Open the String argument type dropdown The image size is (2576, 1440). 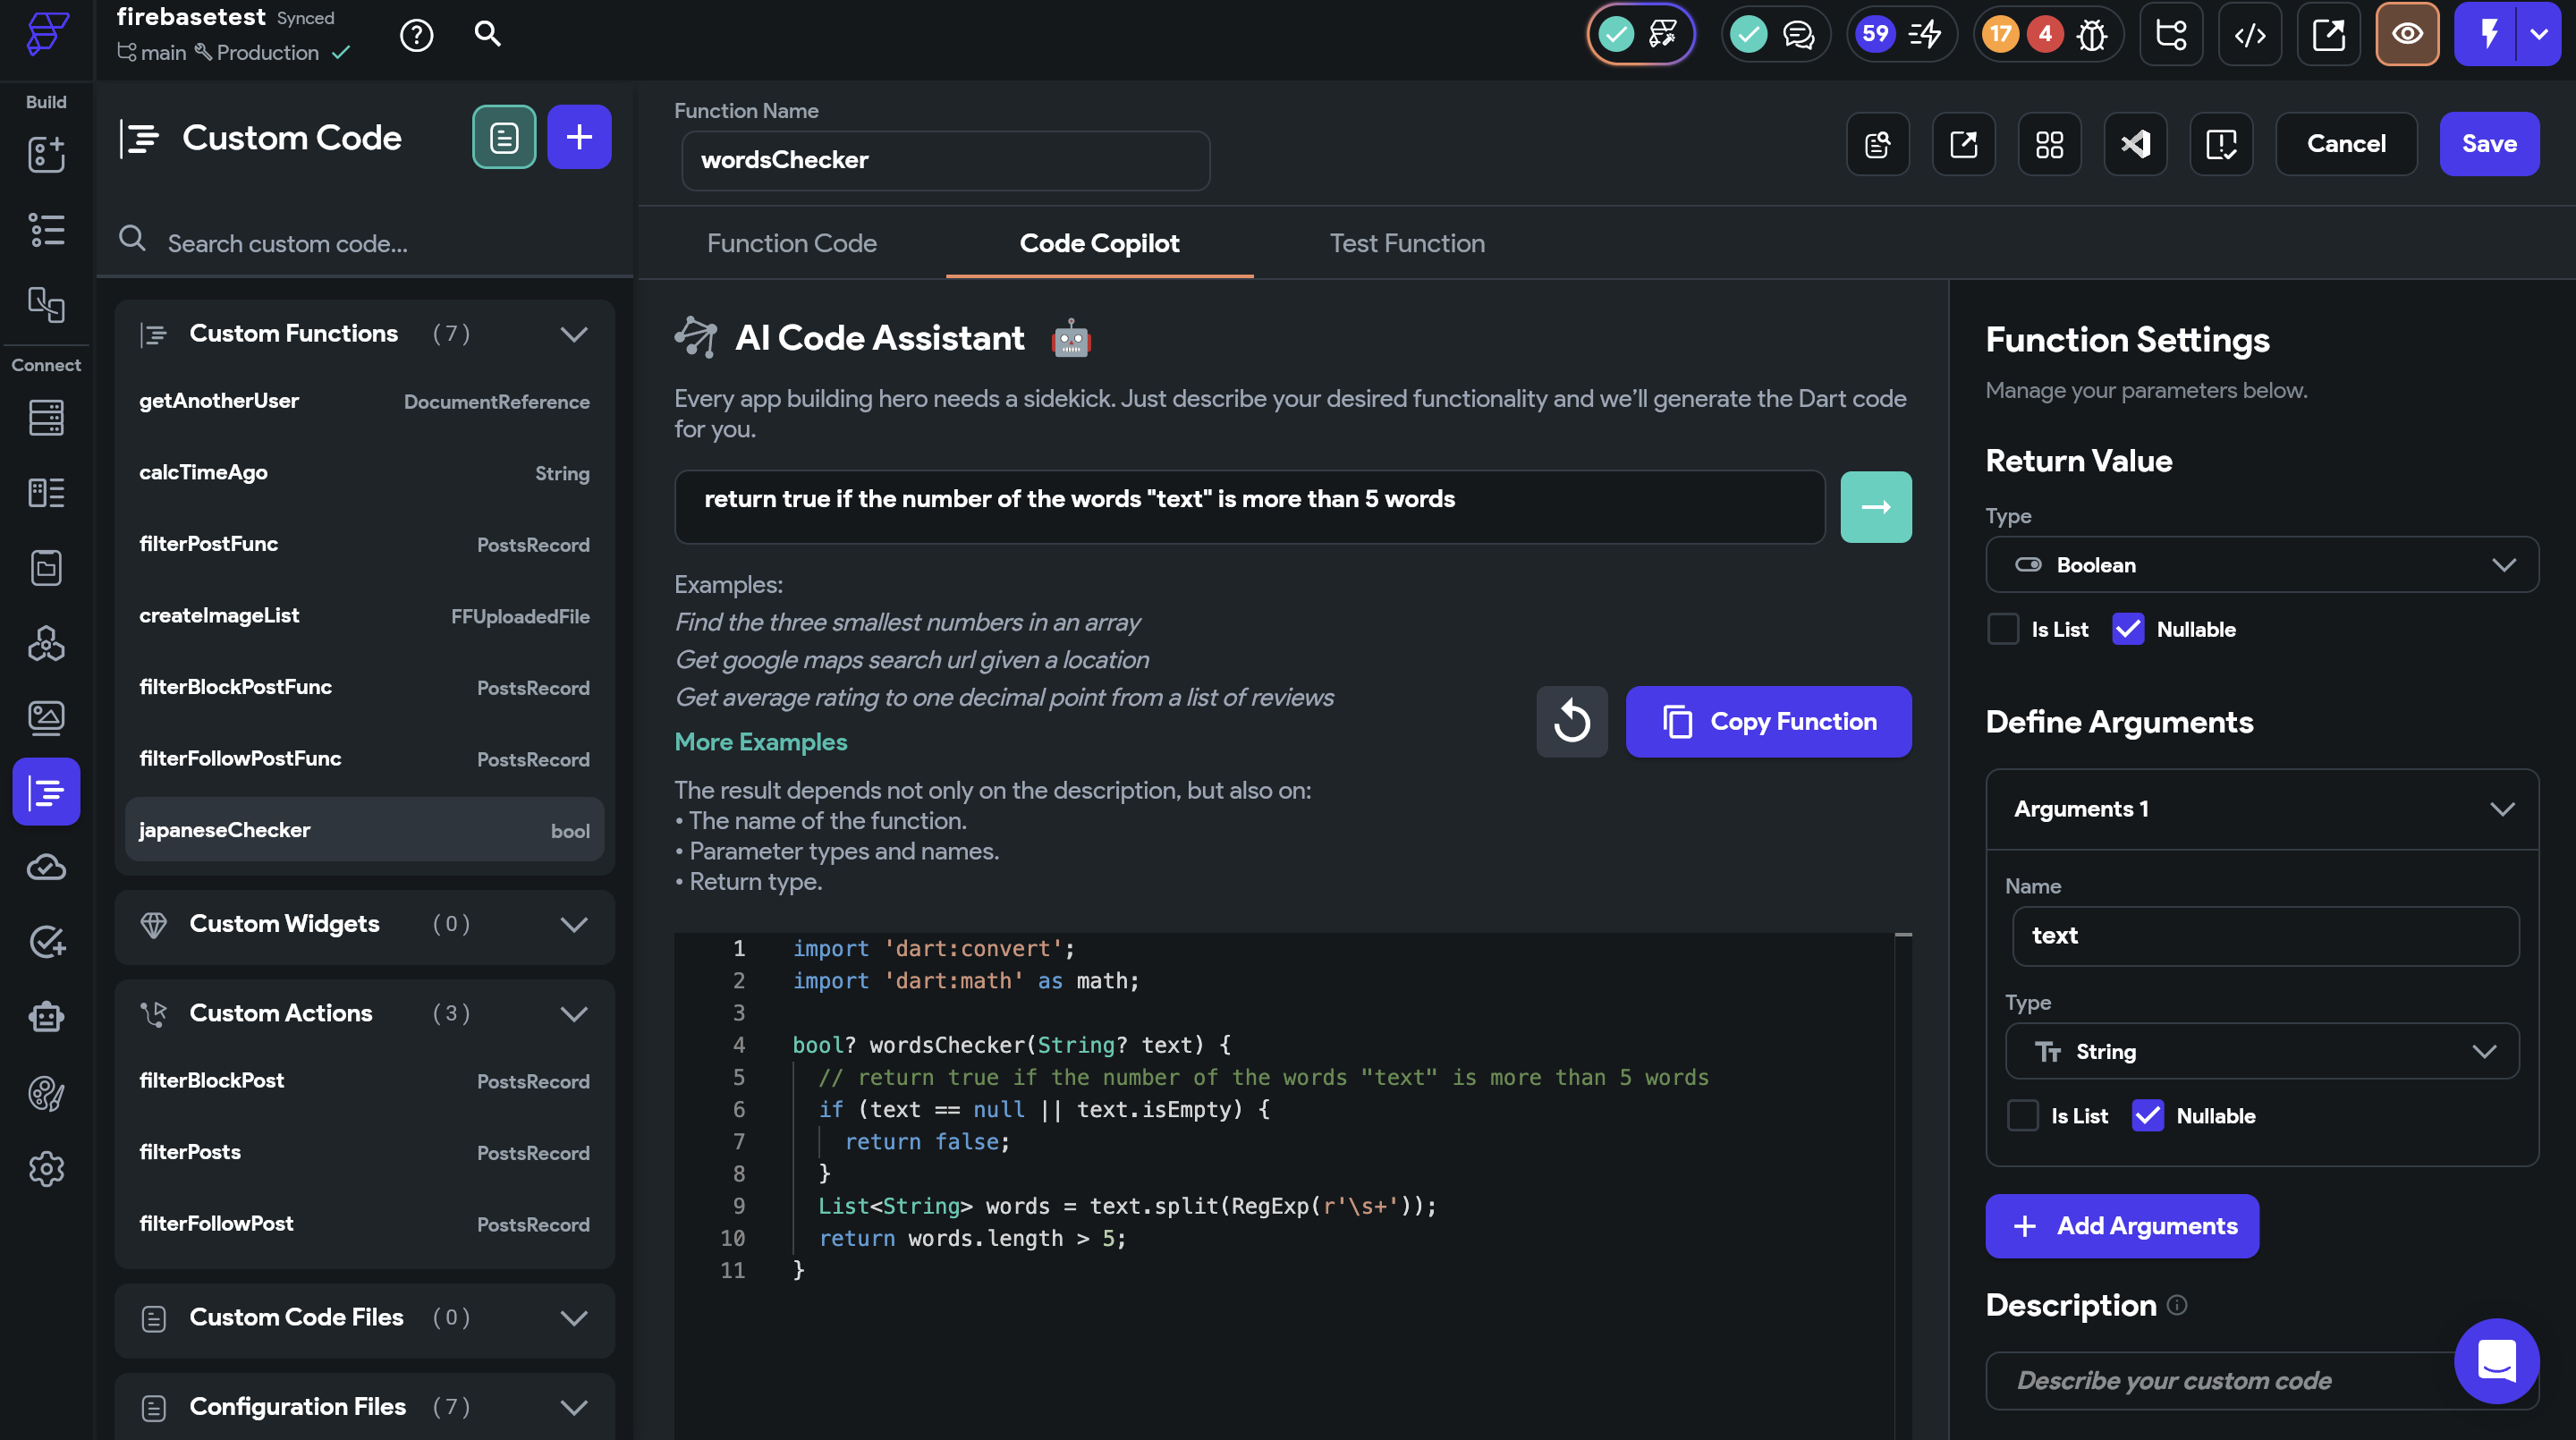click(x=2261, y=1051)
